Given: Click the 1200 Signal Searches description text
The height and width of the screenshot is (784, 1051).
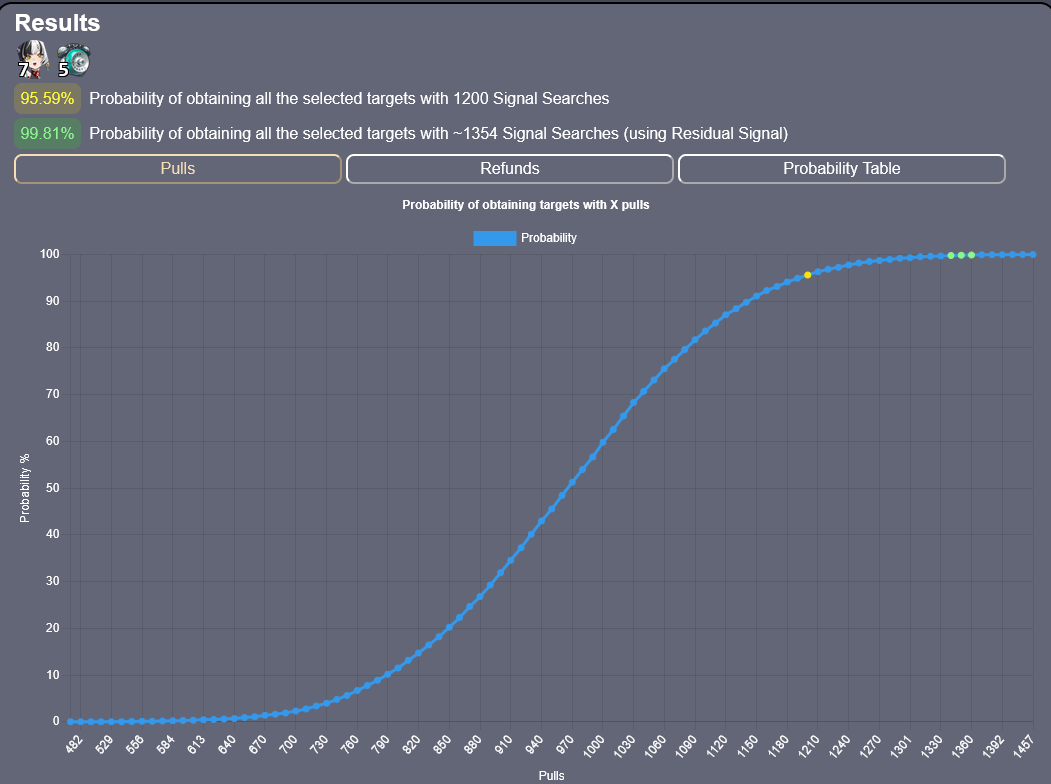Looking at the screenshot, I should [349, 99].
